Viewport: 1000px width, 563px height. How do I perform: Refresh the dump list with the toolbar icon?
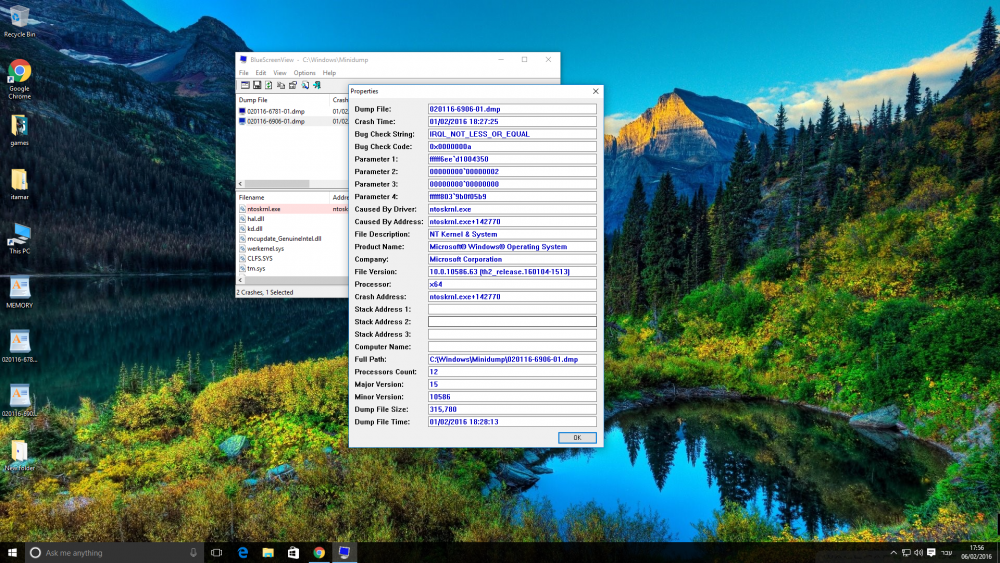click(x=268, y=85)
